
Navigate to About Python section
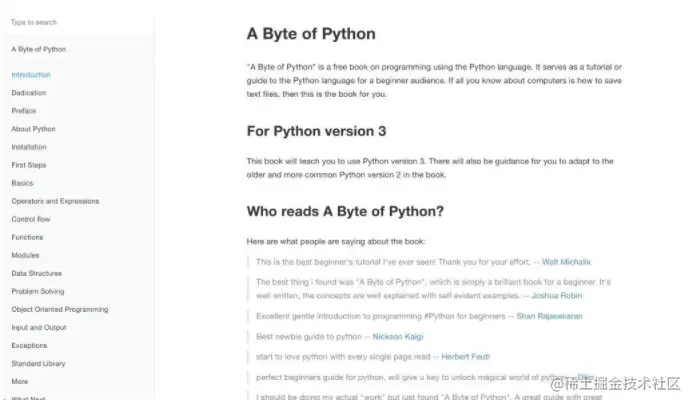[x=33, y=129]
